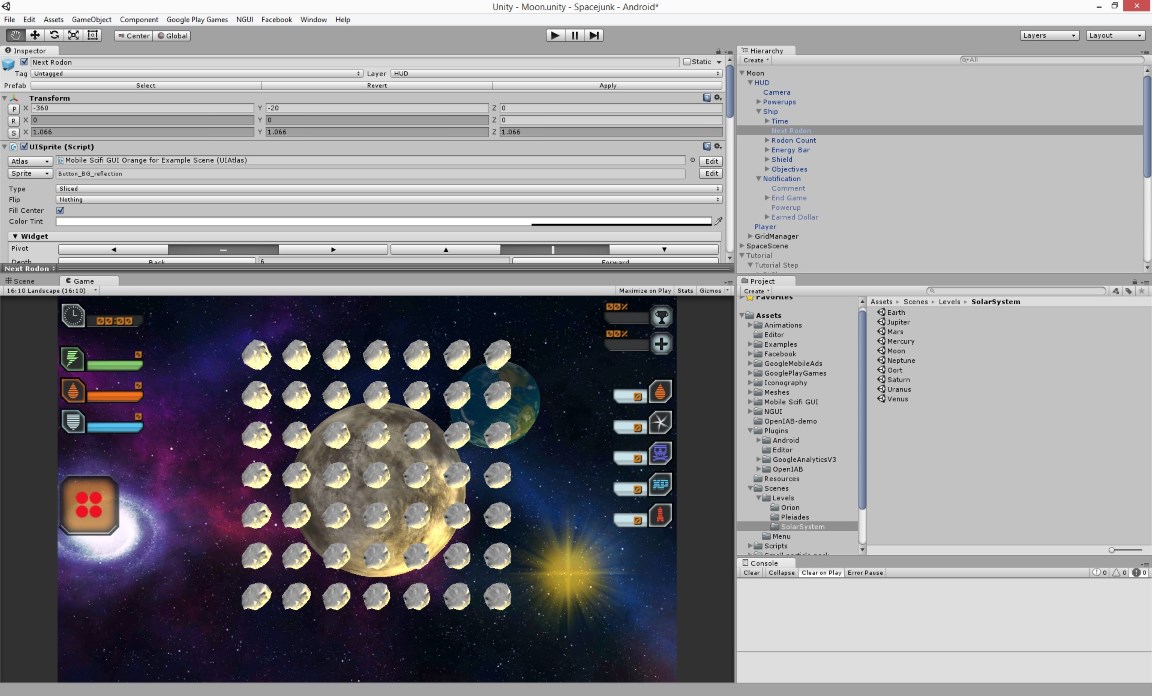The image size is (1152, 696).
Task: Click the Apply prefab button
Action: pyautogui.click(x=608, y=85)
